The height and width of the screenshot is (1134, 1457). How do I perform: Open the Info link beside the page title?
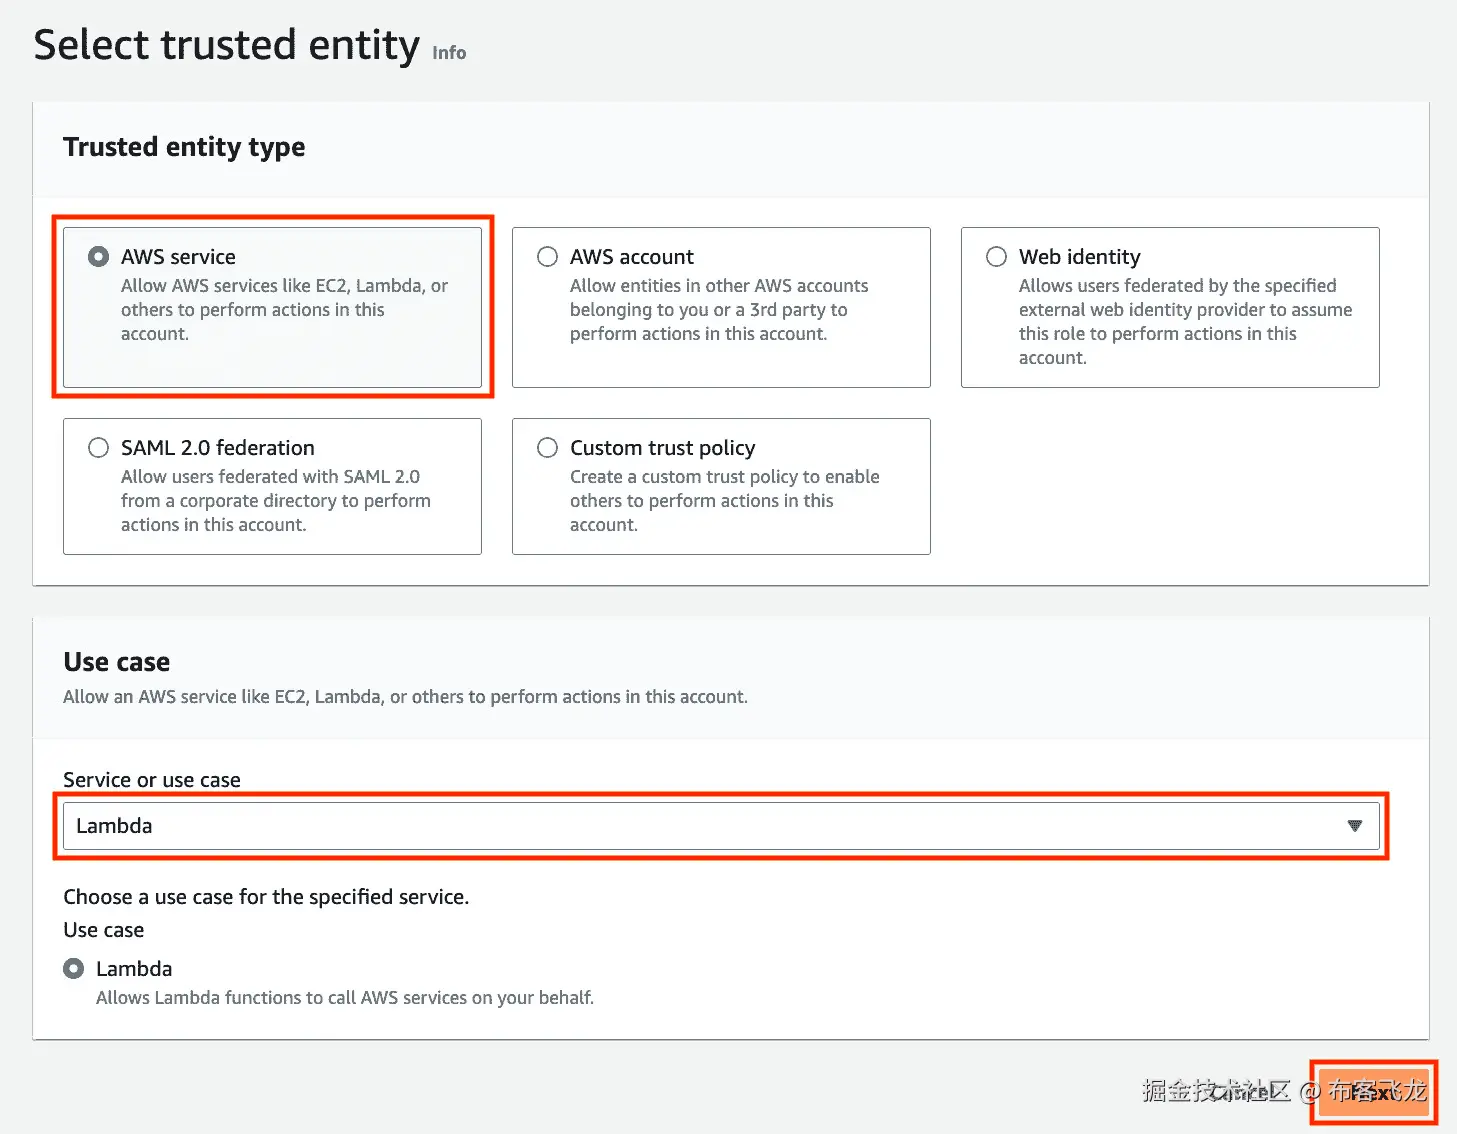pos(449,52)
